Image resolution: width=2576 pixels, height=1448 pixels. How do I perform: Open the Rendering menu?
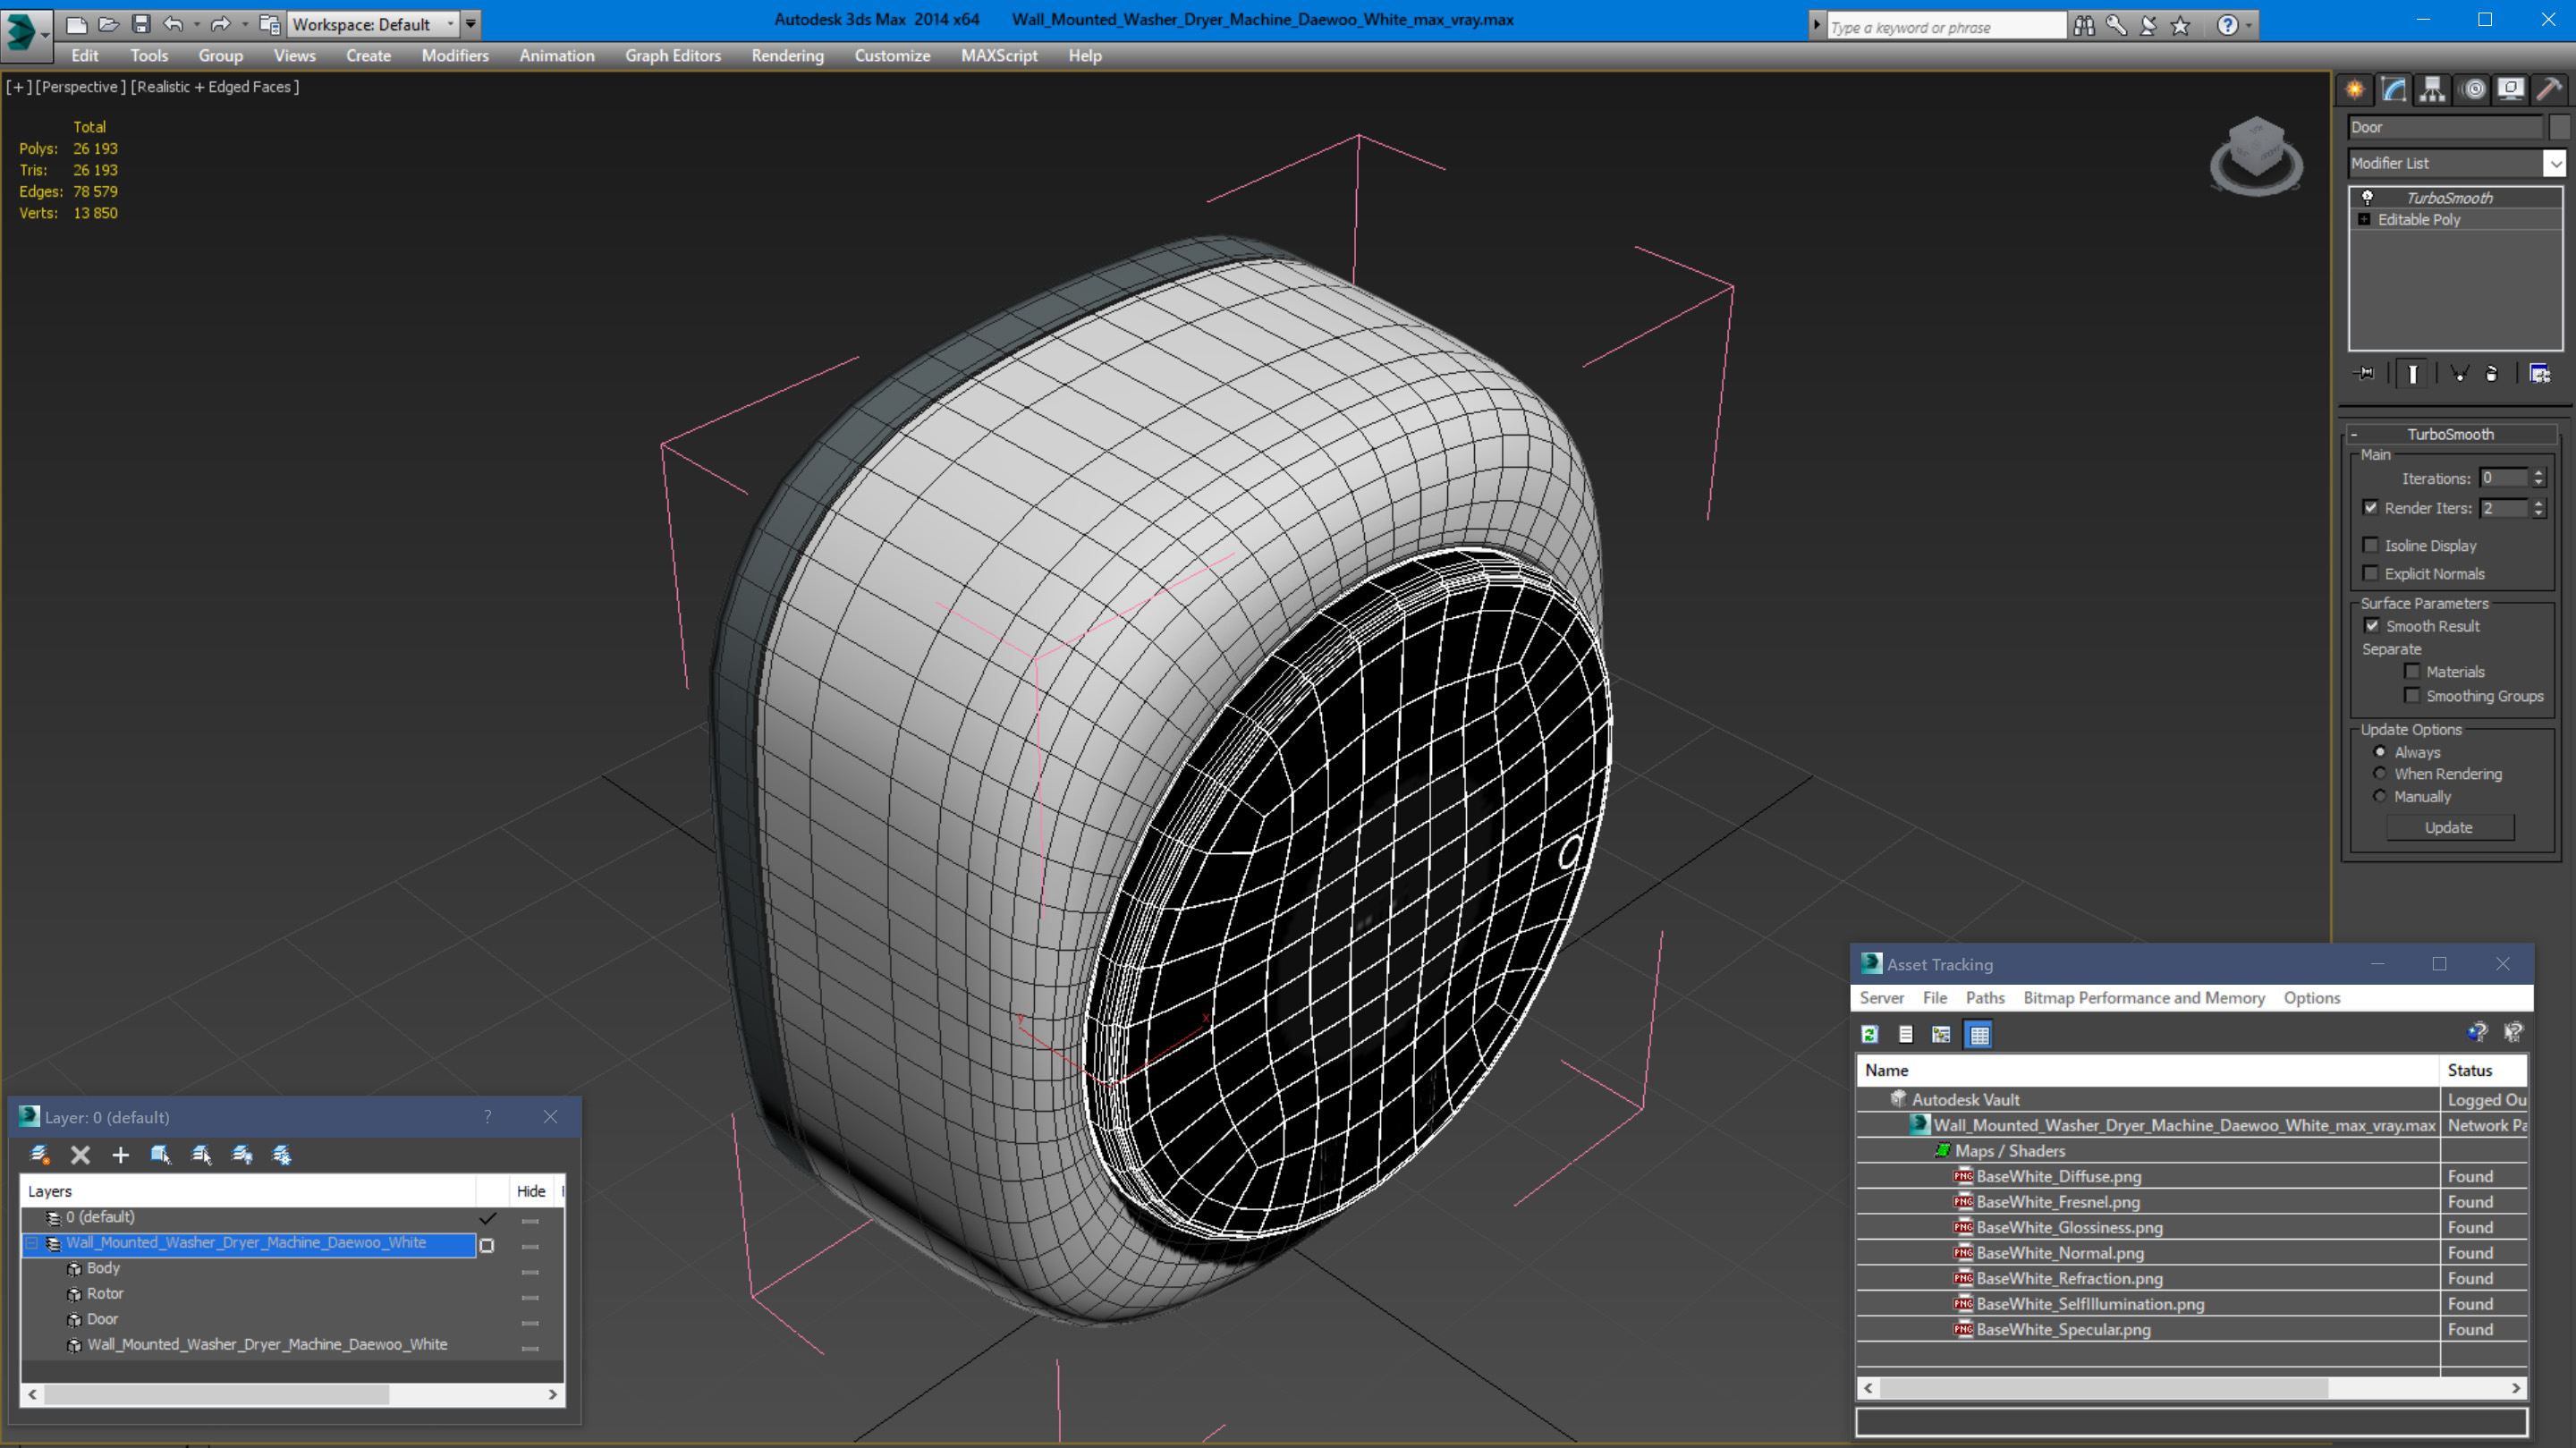788,56
